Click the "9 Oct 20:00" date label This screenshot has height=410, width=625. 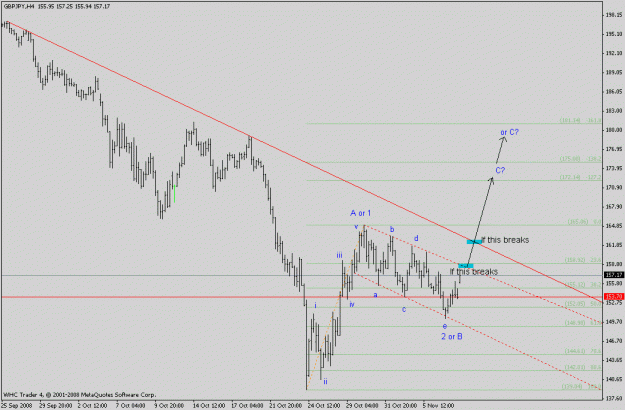coord(169,406)
